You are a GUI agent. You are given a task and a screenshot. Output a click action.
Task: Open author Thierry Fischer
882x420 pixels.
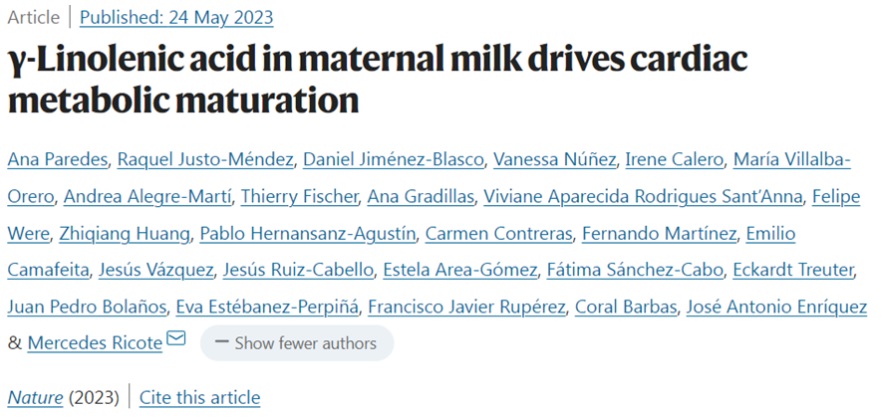tap(298, 197)
